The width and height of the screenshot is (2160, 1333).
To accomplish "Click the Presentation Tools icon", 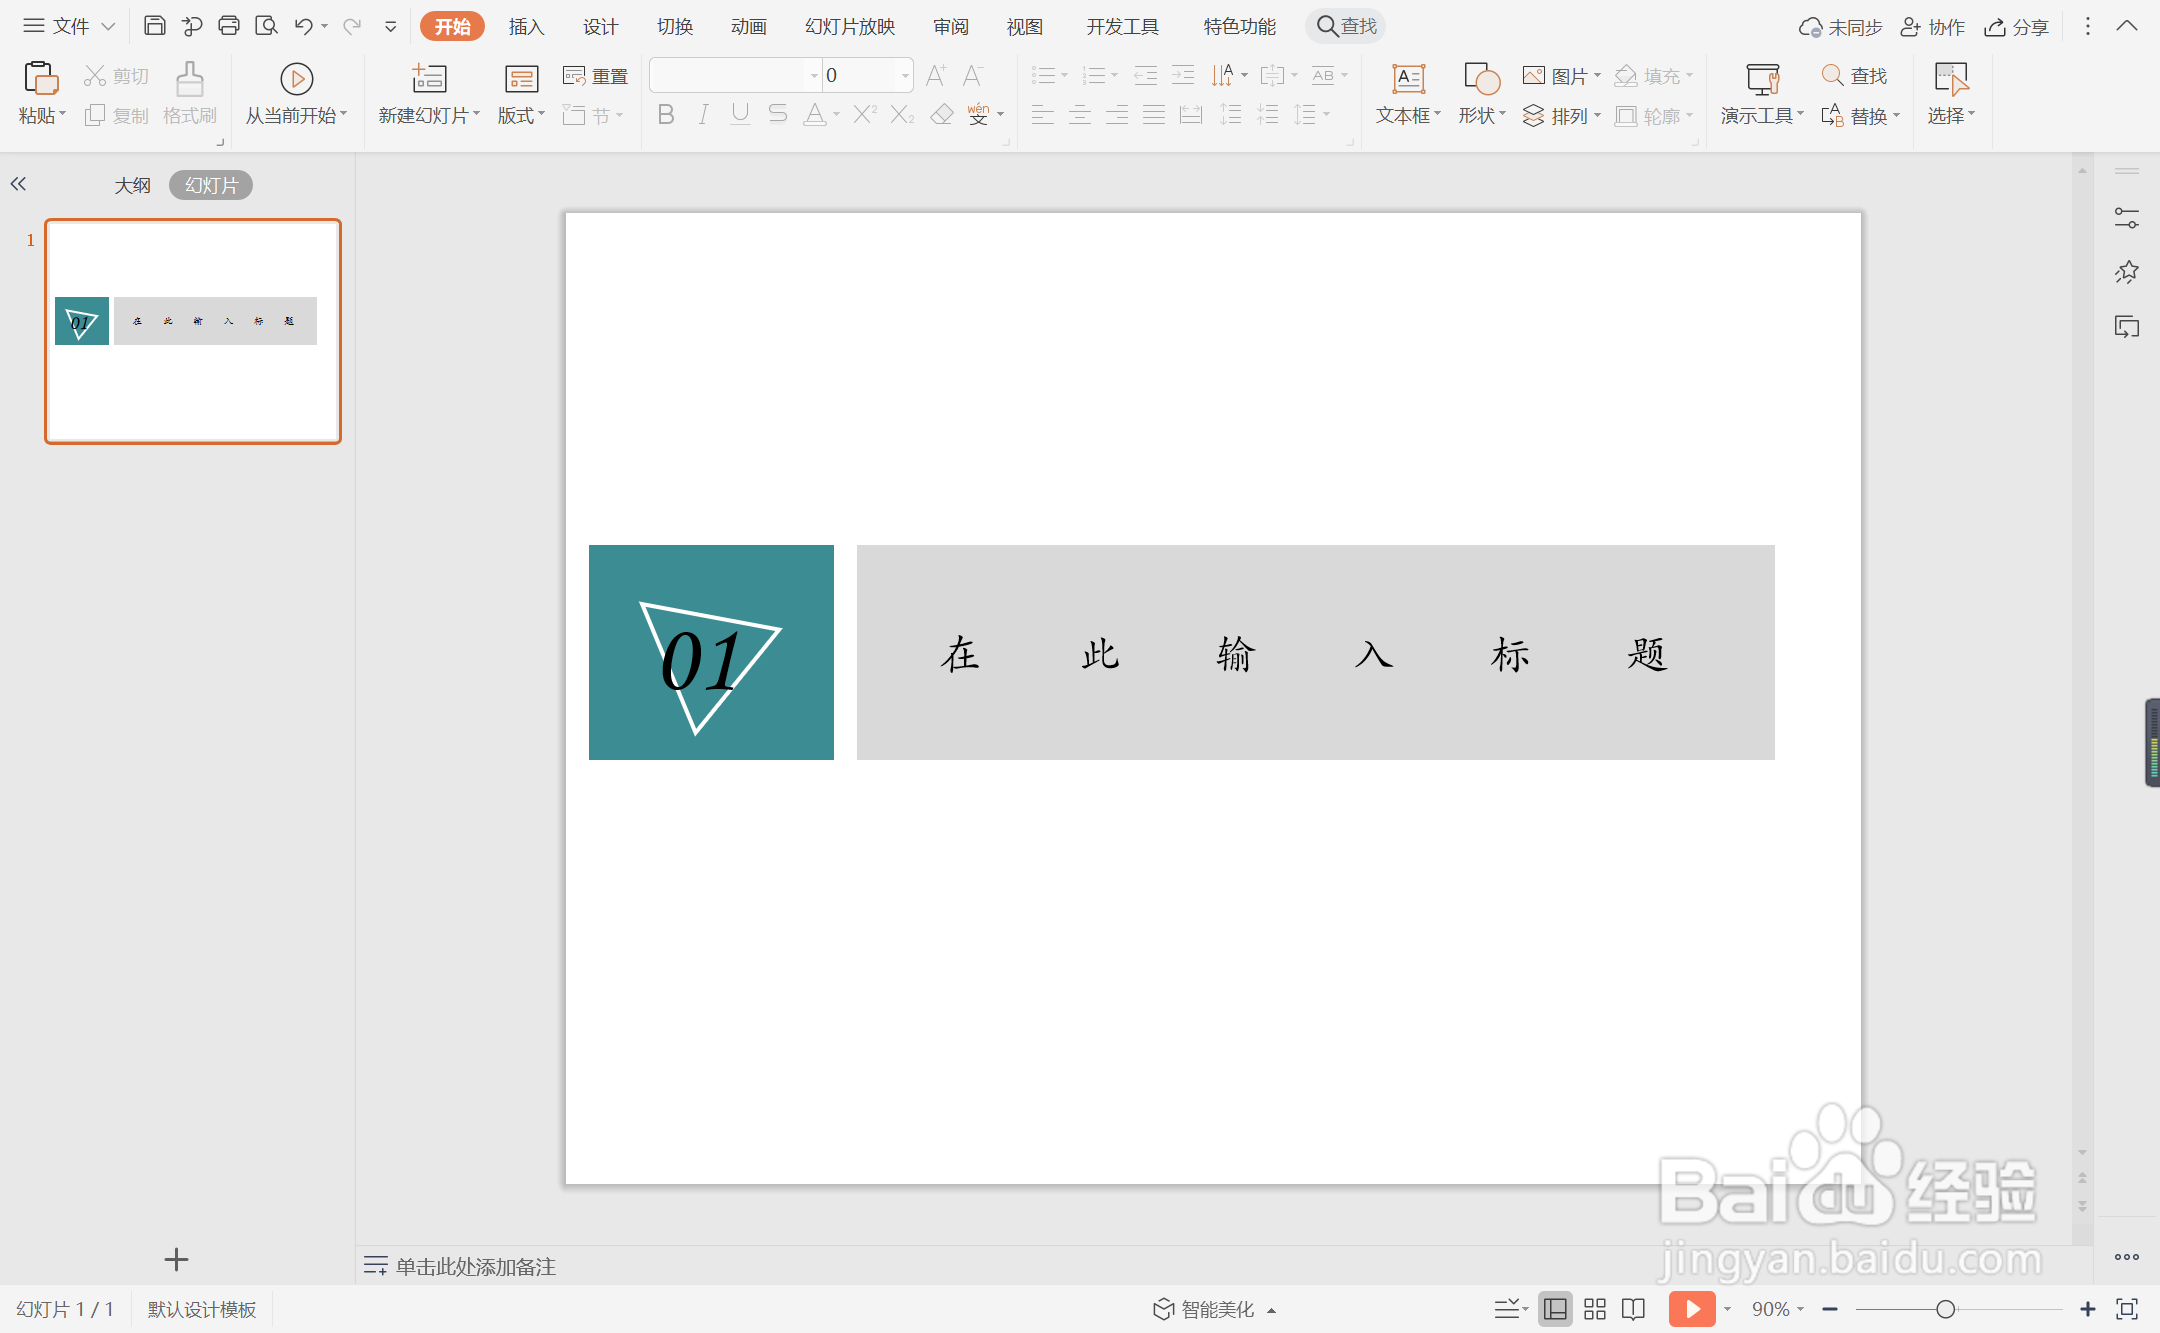I will click(x=1762, y=78).
